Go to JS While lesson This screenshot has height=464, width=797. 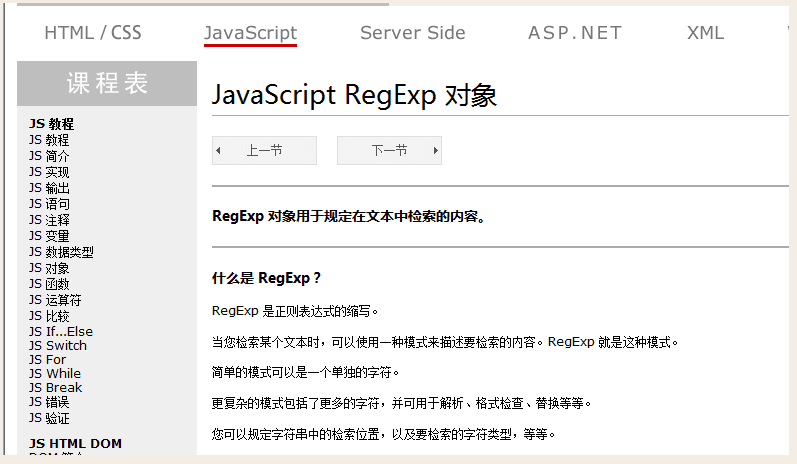pos(55,373)
